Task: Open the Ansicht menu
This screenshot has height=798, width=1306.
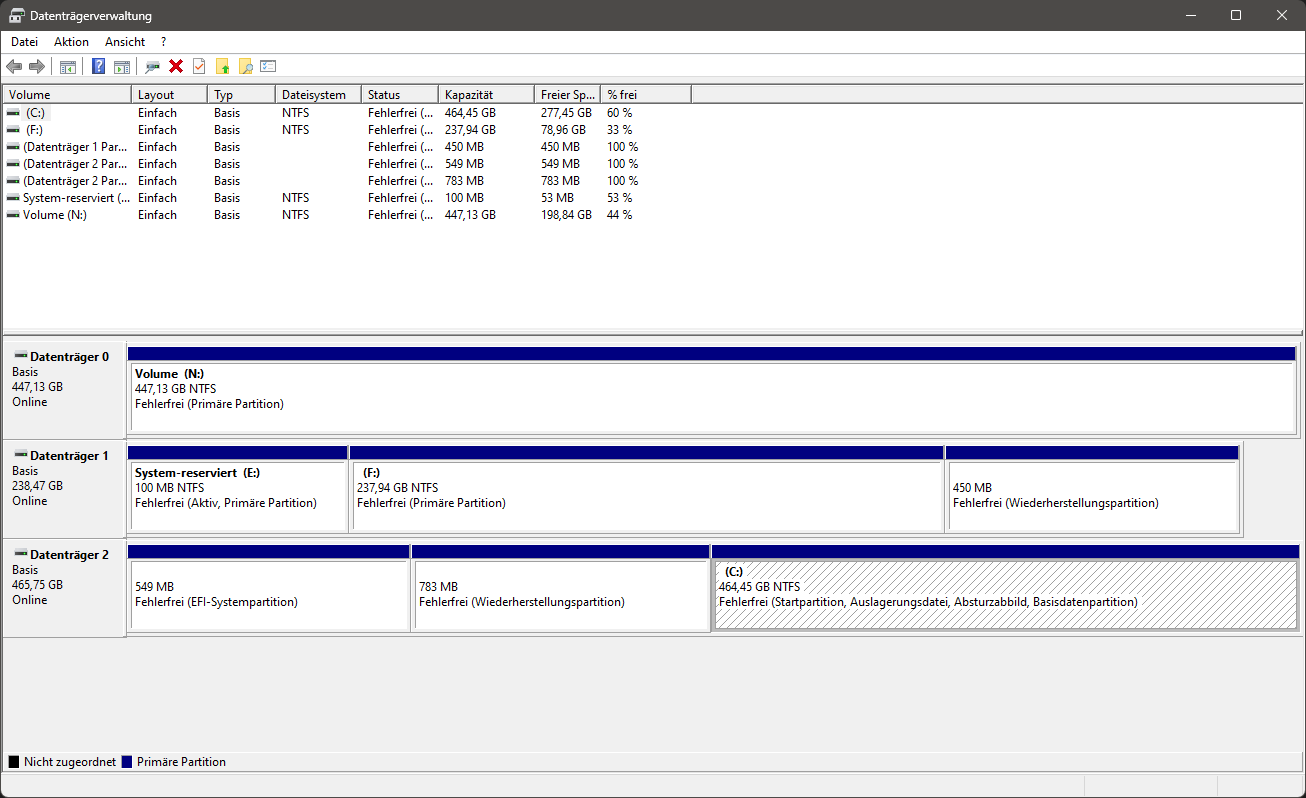Action: coord(125,42)
